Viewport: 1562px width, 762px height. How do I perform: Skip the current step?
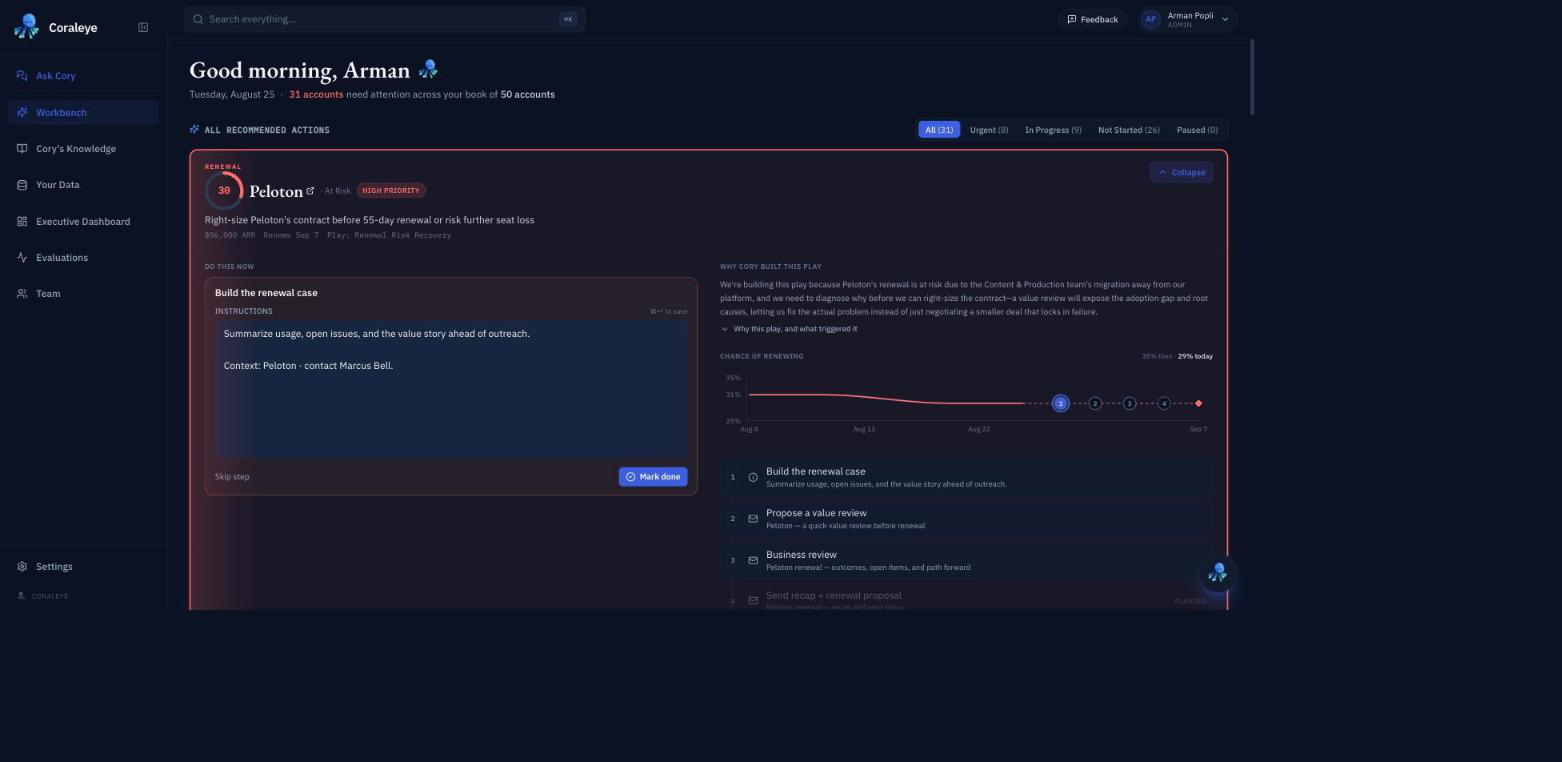point(232,477)
